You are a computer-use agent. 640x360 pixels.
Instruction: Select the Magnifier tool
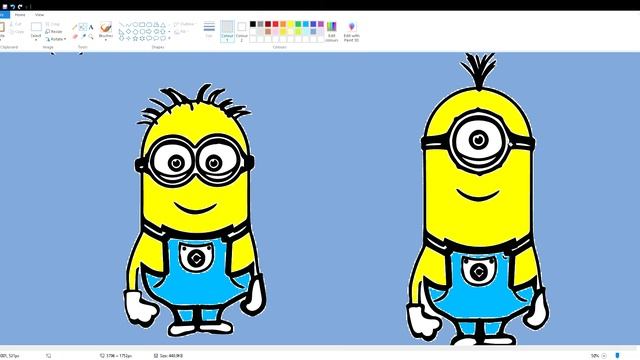point(91,36)
